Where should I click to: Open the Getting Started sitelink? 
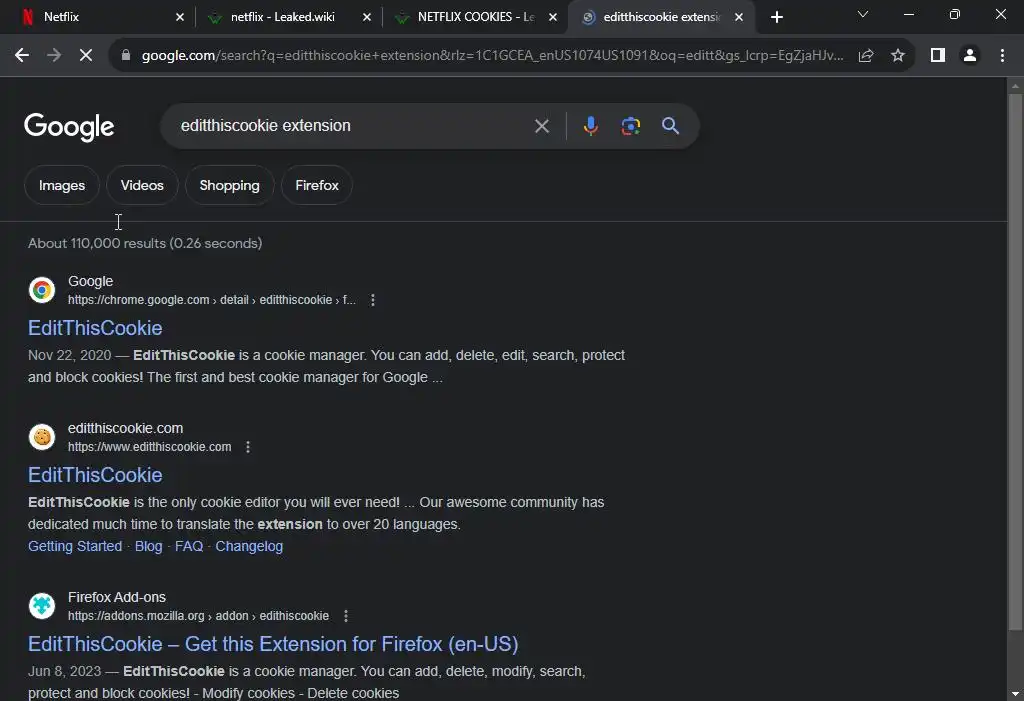tap(75, 546)
